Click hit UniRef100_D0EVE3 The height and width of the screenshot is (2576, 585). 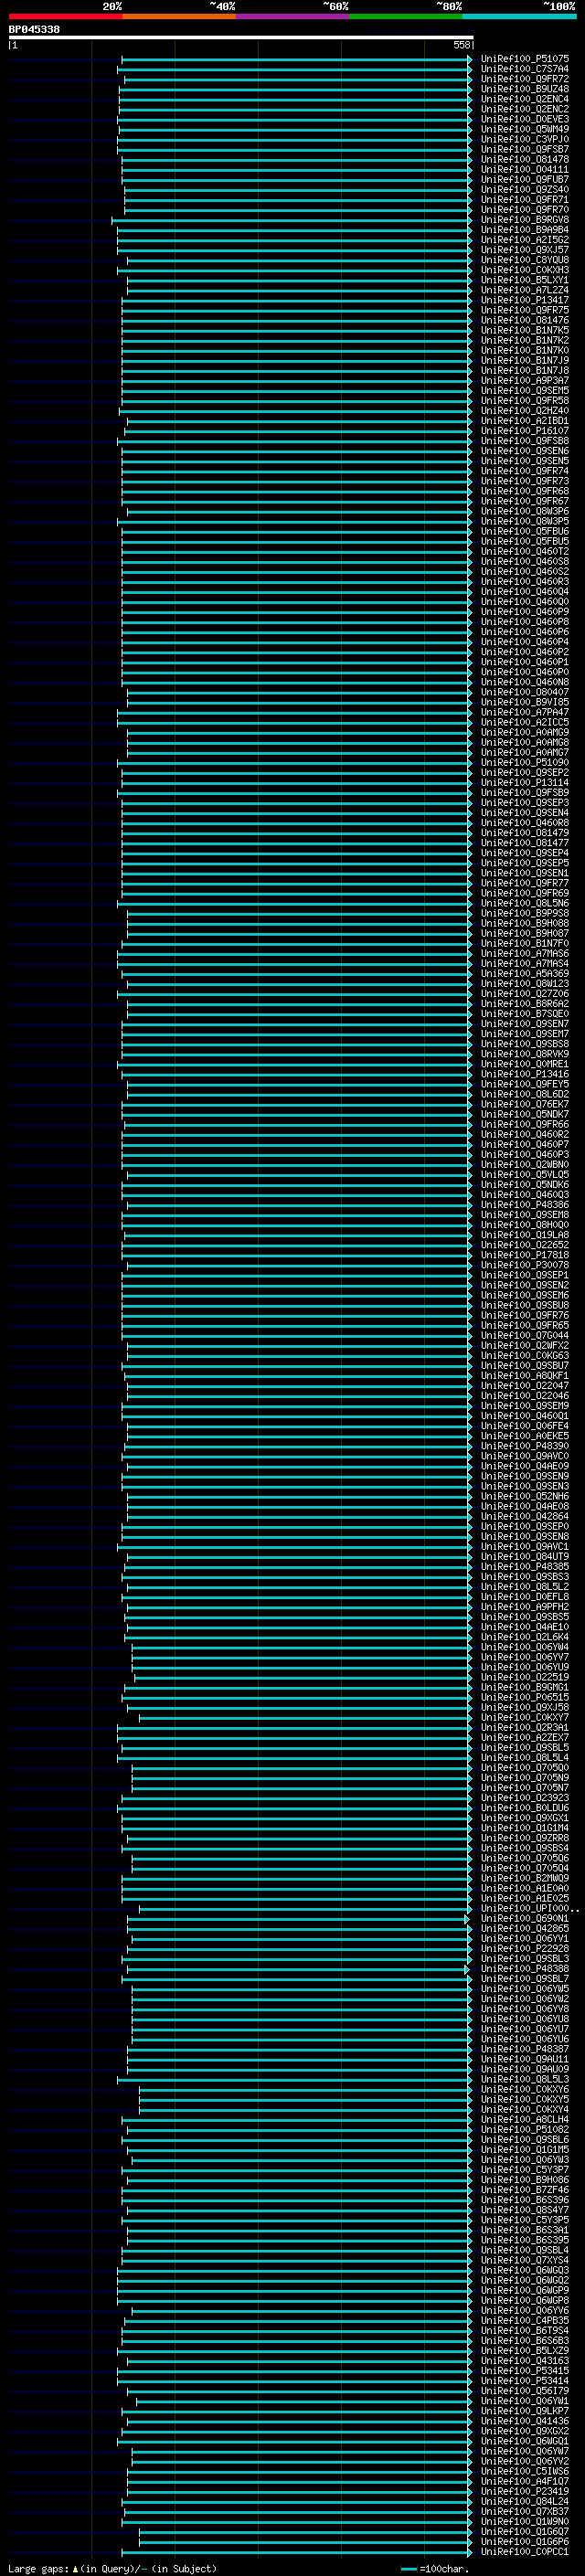tap(525, 119)
